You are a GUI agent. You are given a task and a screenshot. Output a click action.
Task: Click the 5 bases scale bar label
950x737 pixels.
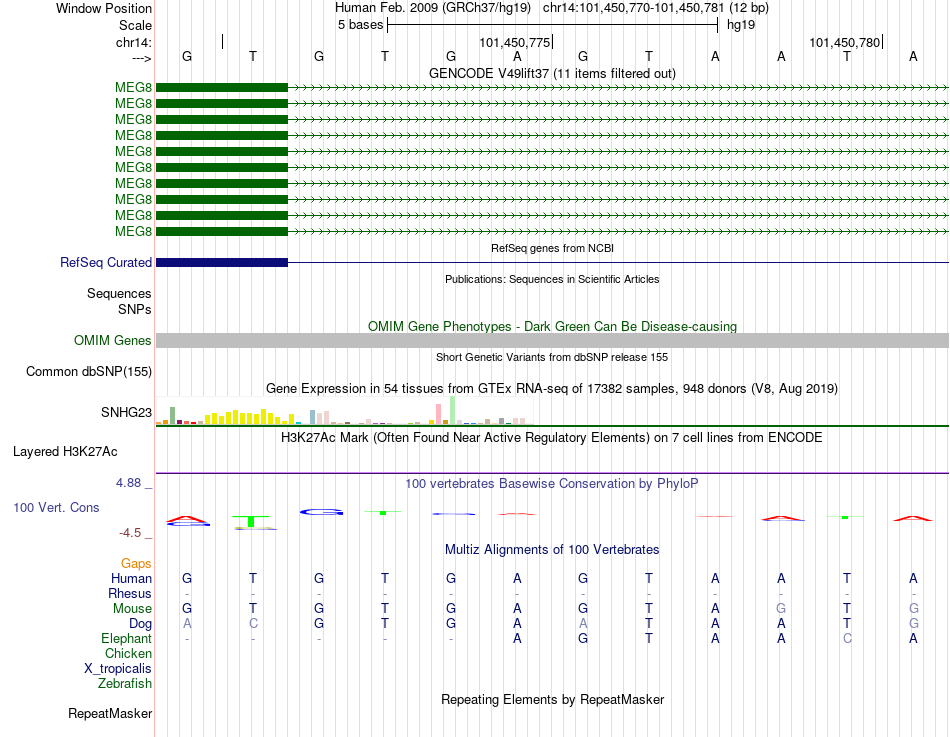tap(360, 25)
